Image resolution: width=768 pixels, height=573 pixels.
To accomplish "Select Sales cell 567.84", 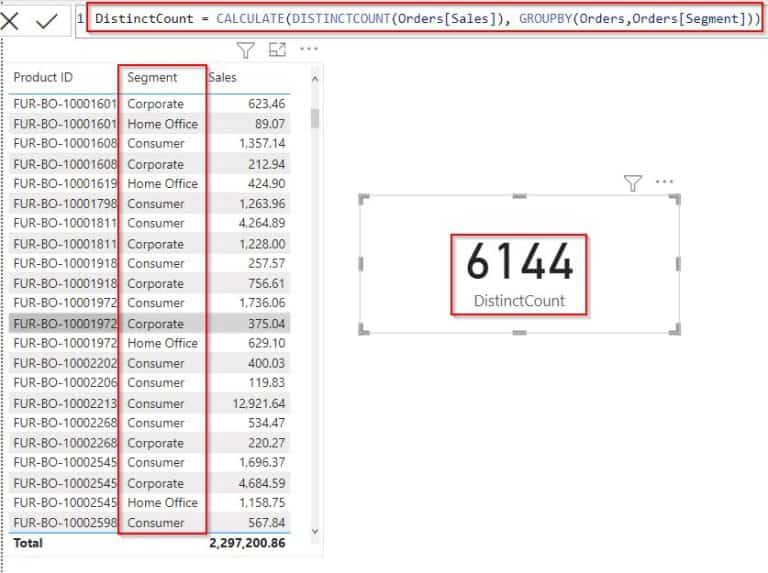I will click(266, 523).
